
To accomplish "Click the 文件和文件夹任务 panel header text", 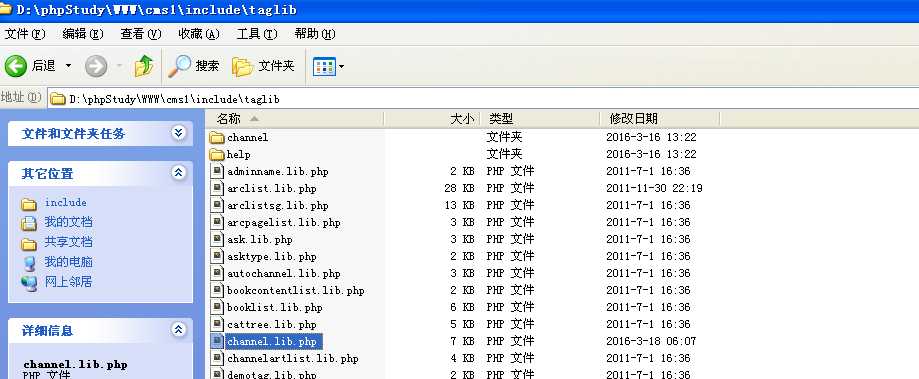I will 73,134.
